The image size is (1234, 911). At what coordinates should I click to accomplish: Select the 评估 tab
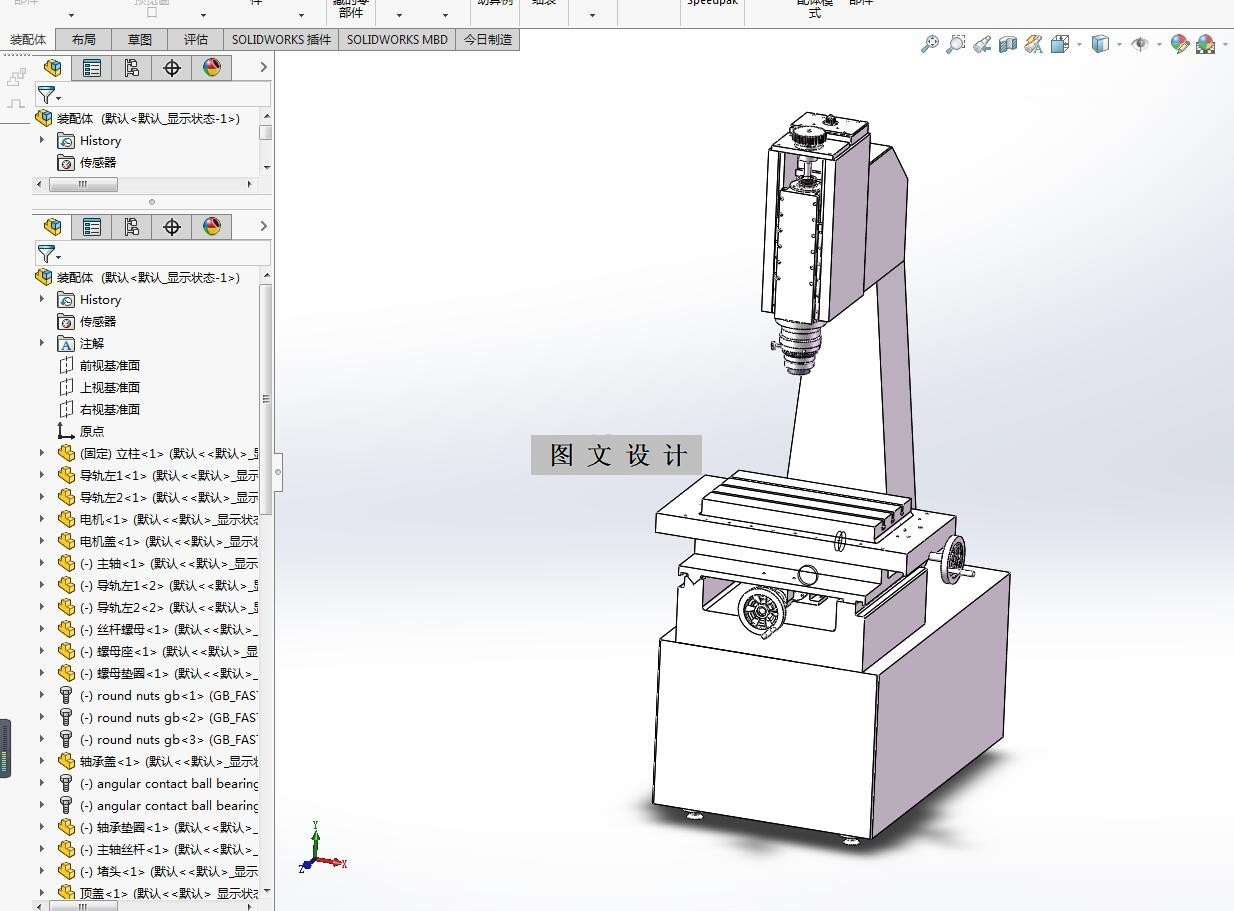coord(196,39)
